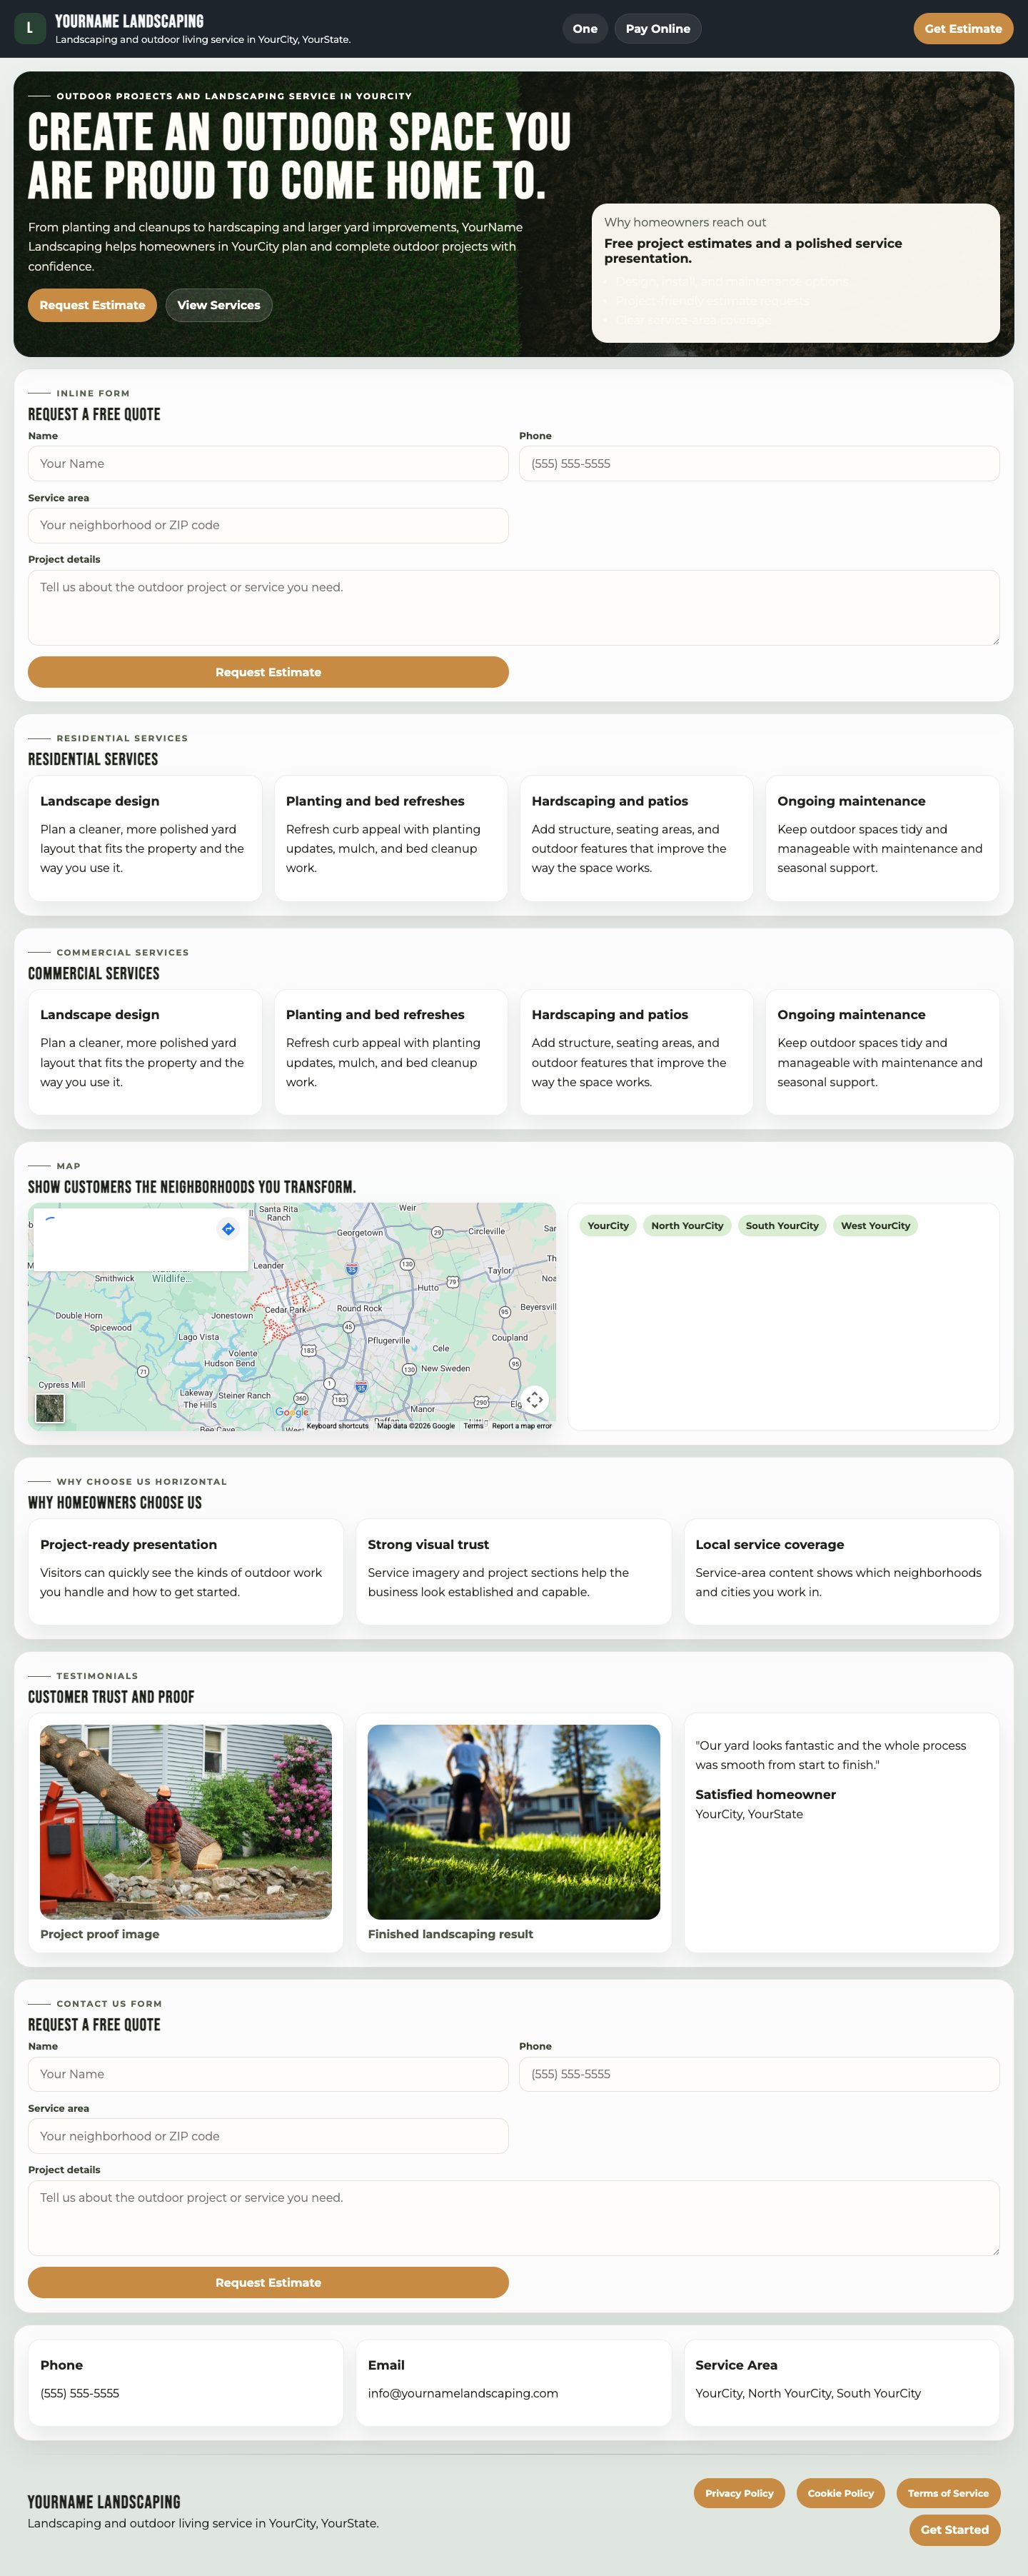Focus Project details textarea in Inline Form
Image resolution: width=1028 pixels, height=2576 pixels.
[514, 608]
